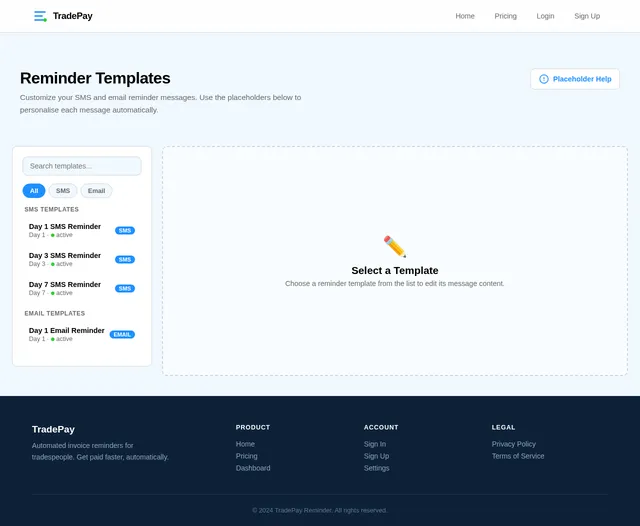Image resolution: width=640 pixels, height=526 pixels.
Task: Click the 'SMS TEMPLATES' section label
Action: tap(51, 209)
